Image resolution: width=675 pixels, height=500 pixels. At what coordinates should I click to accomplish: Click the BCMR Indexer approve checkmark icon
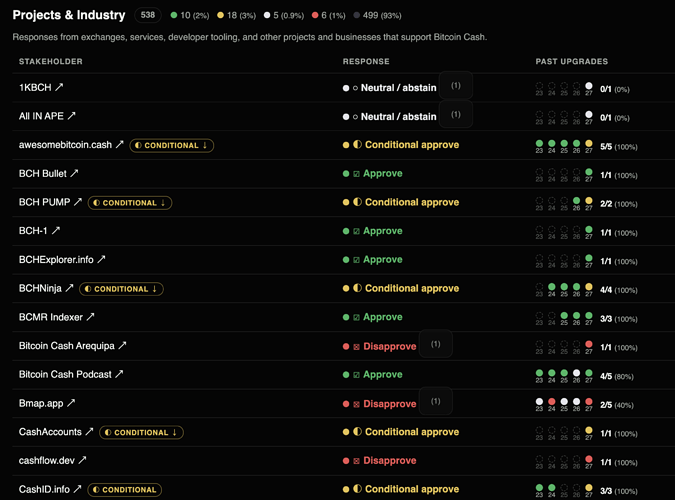coord(356,317)
